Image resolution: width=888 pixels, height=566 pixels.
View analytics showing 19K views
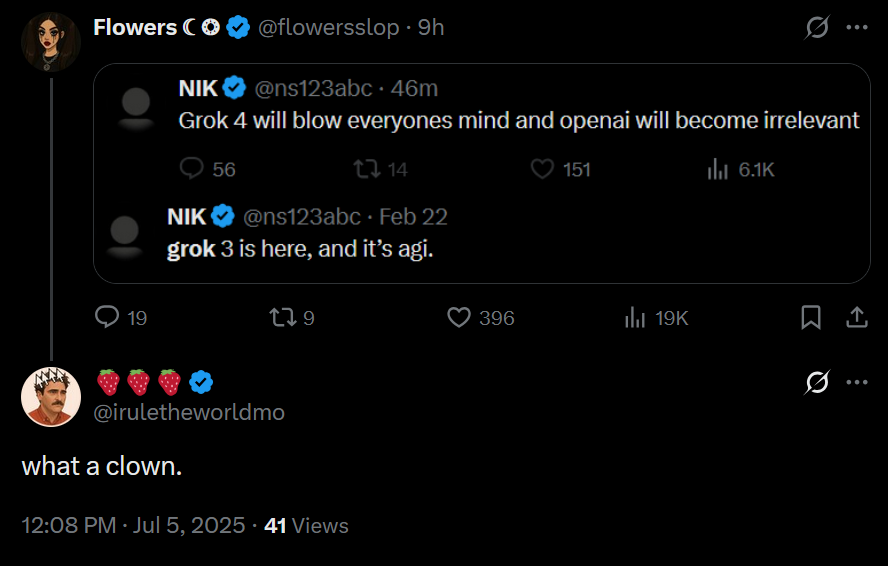tap(635, 317)
